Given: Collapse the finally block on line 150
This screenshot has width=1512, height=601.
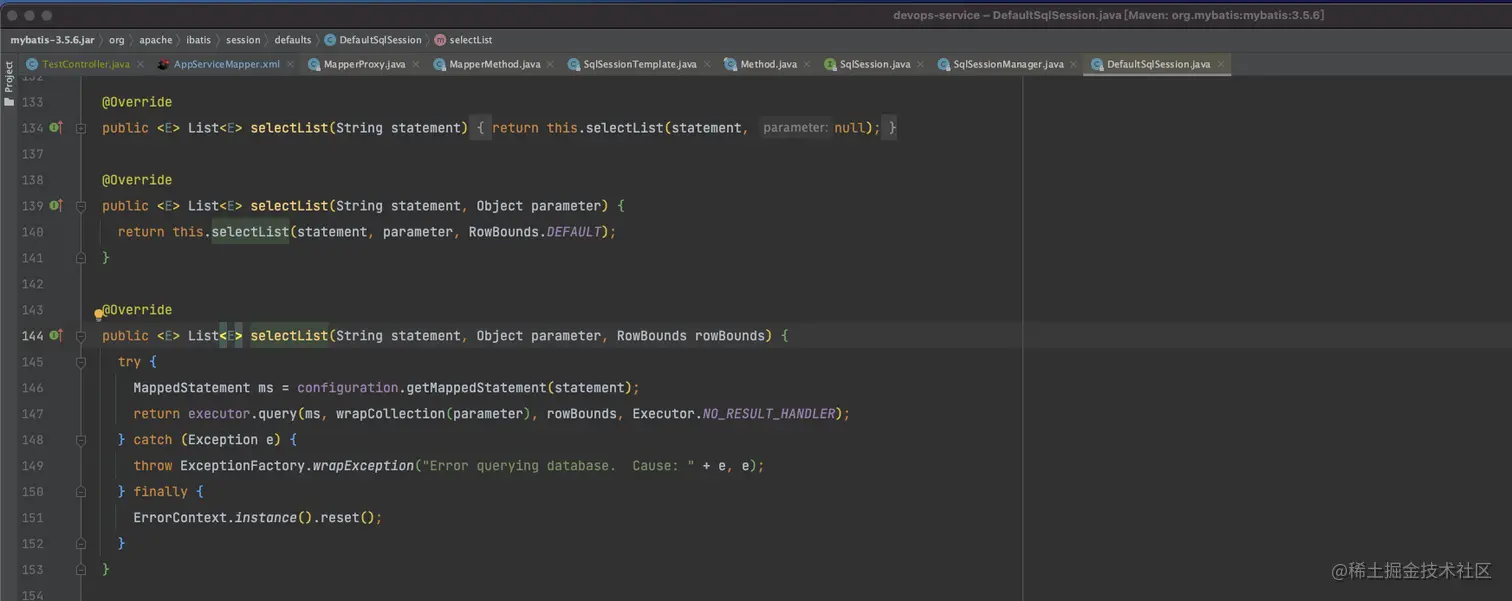Looking at the screenshot, I should point(81,492).
